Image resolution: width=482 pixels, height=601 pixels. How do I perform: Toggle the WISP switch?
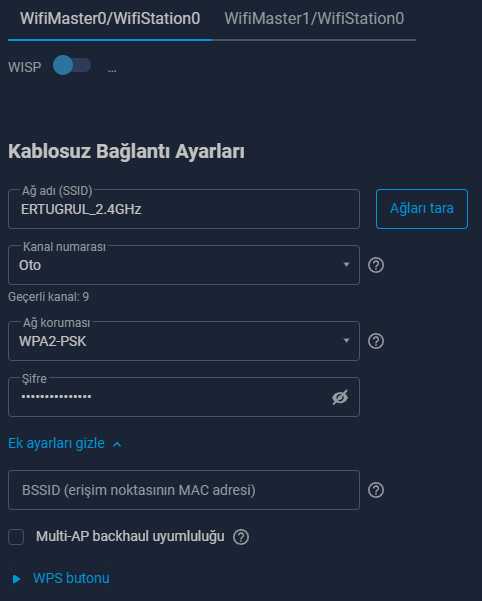(72, 65)
